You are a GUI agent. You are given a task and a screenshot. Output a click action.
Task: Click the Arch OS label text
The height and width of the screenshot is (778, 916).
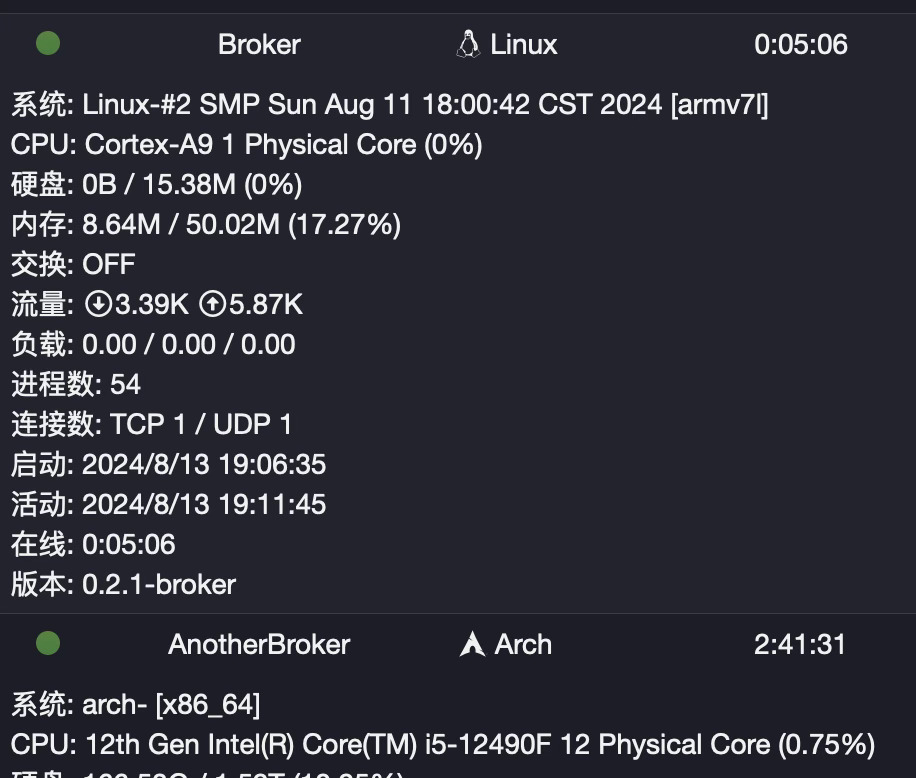(523, 644)
